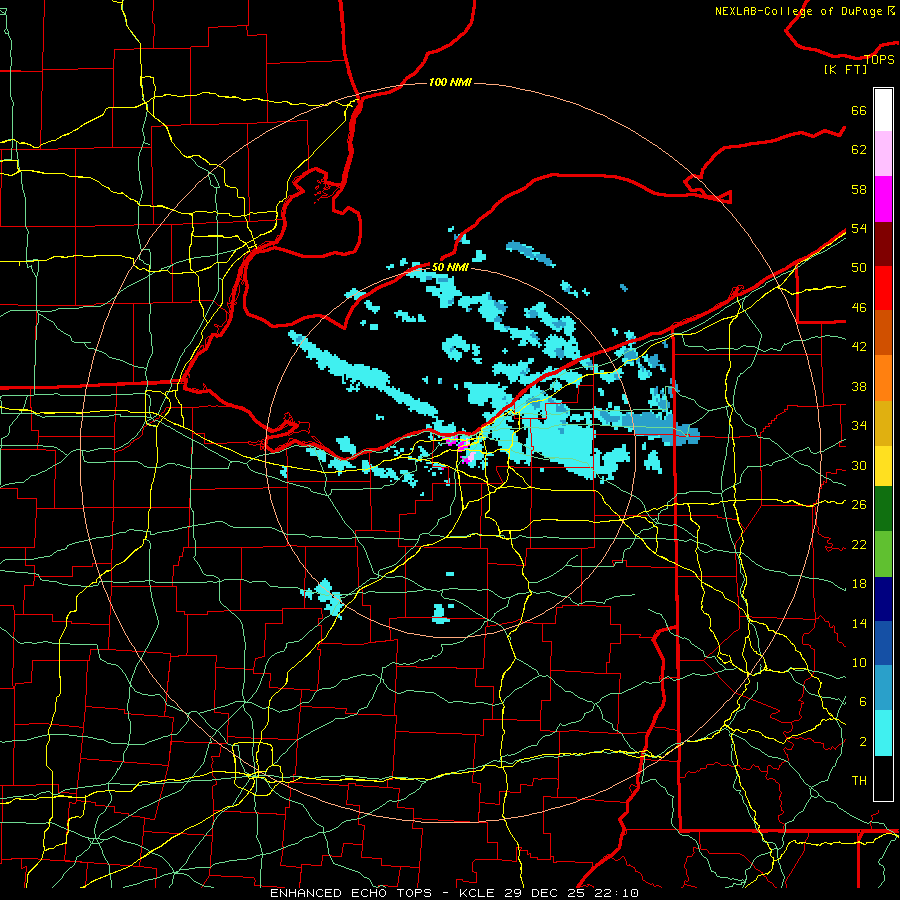
Task: Click the cyan band in the legend
Action: pos(883,733)
